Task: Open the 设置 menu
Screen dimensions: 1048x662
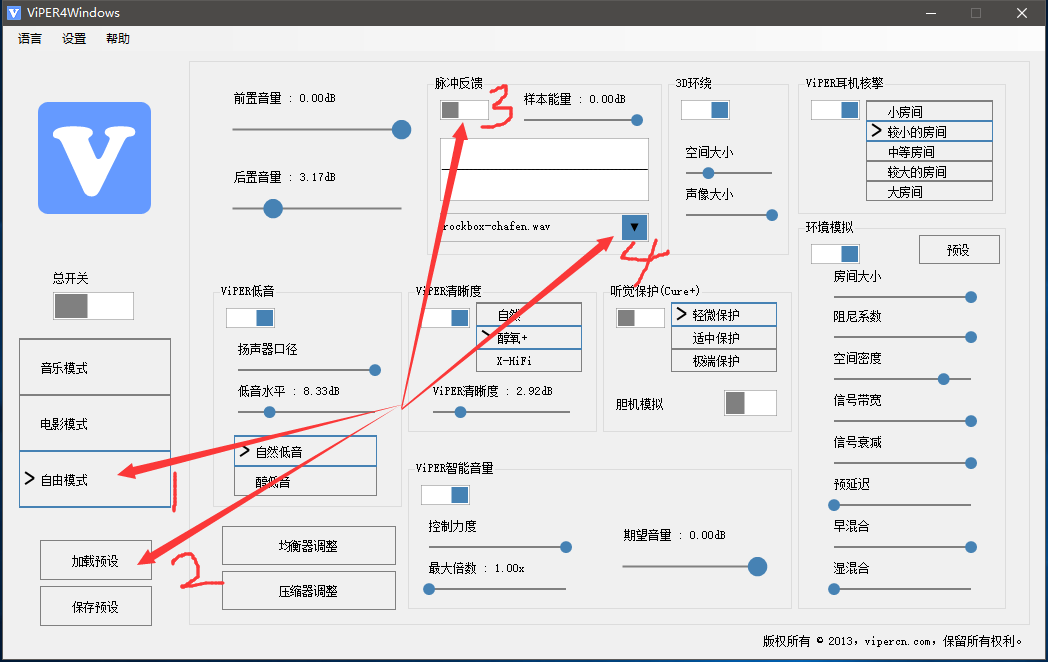Action: tap(74, 39)
